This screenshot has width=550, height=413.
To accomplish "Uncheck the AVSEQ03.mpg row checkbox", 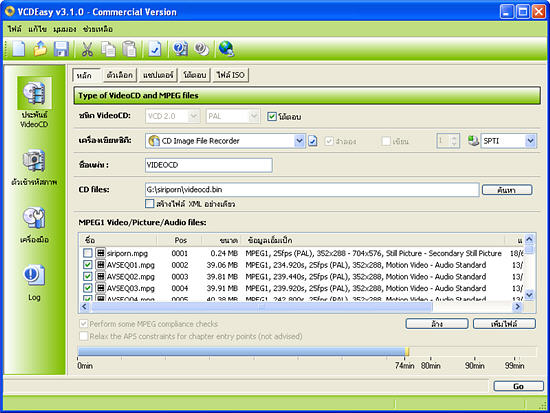I will (88, 288).
